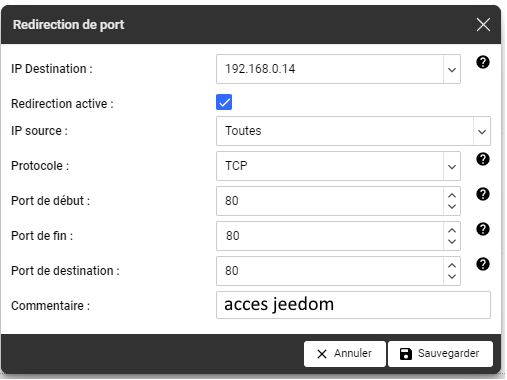Show help for Port de fin

[x=483, y=229]
